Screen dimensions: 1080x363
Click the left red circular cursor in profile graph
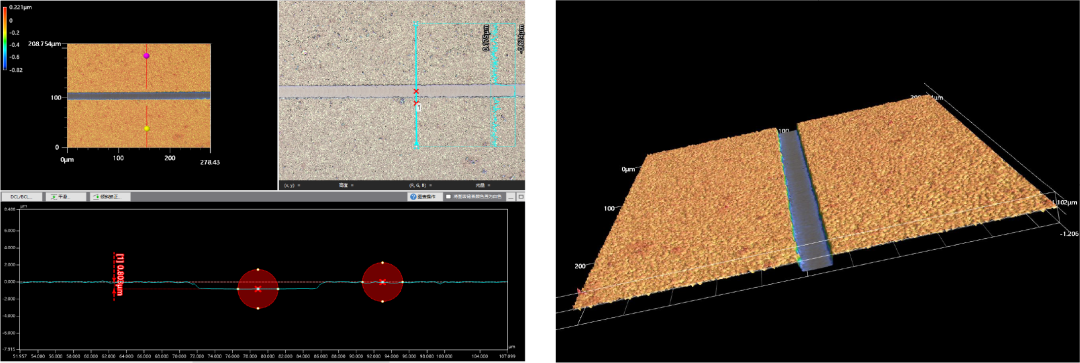pyautogui.click(x=258, y=289)
